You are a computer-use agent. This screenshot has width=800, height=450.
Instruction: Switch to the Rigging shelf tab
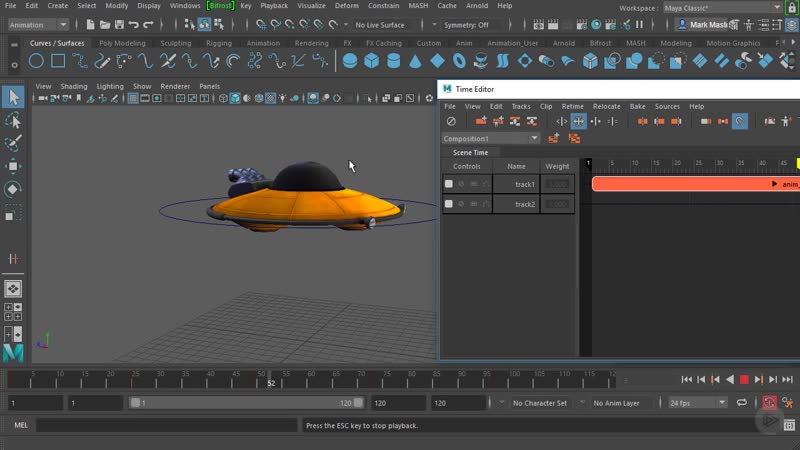point(219,43)
